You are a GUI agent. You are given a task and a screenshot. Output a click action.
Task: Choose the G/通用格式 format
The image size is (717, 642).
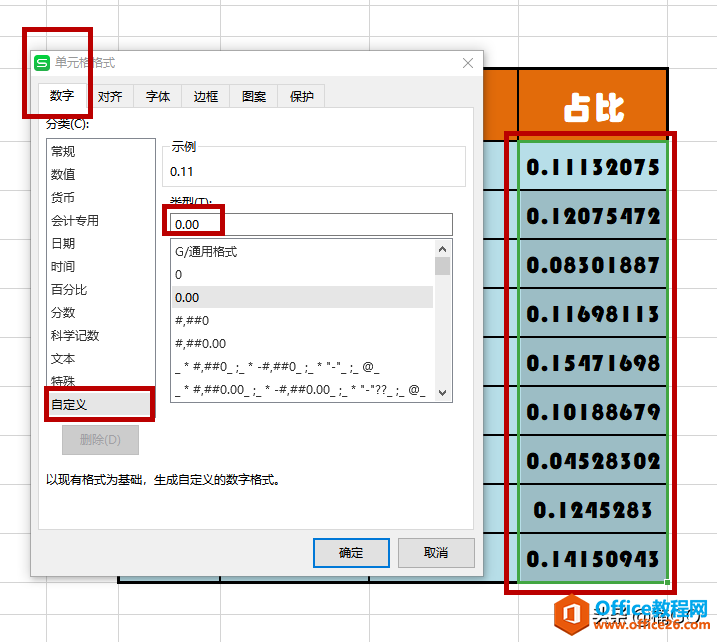[x=302, y=251]
